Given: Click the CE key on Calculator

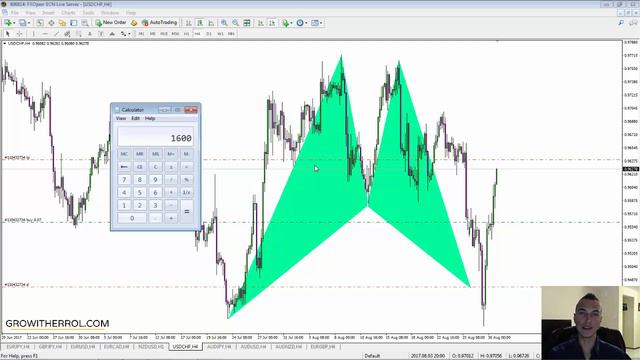Looking at the screenshot, I should (x=140, y=167).
